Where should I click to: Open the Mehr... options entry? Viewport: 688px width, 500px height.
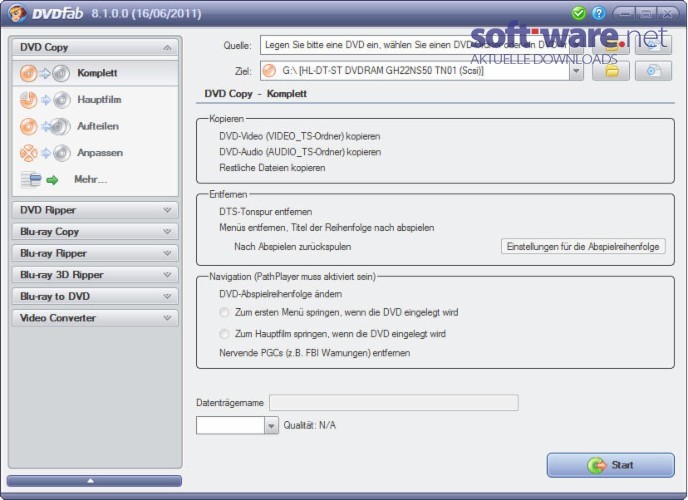coord(95,179)
